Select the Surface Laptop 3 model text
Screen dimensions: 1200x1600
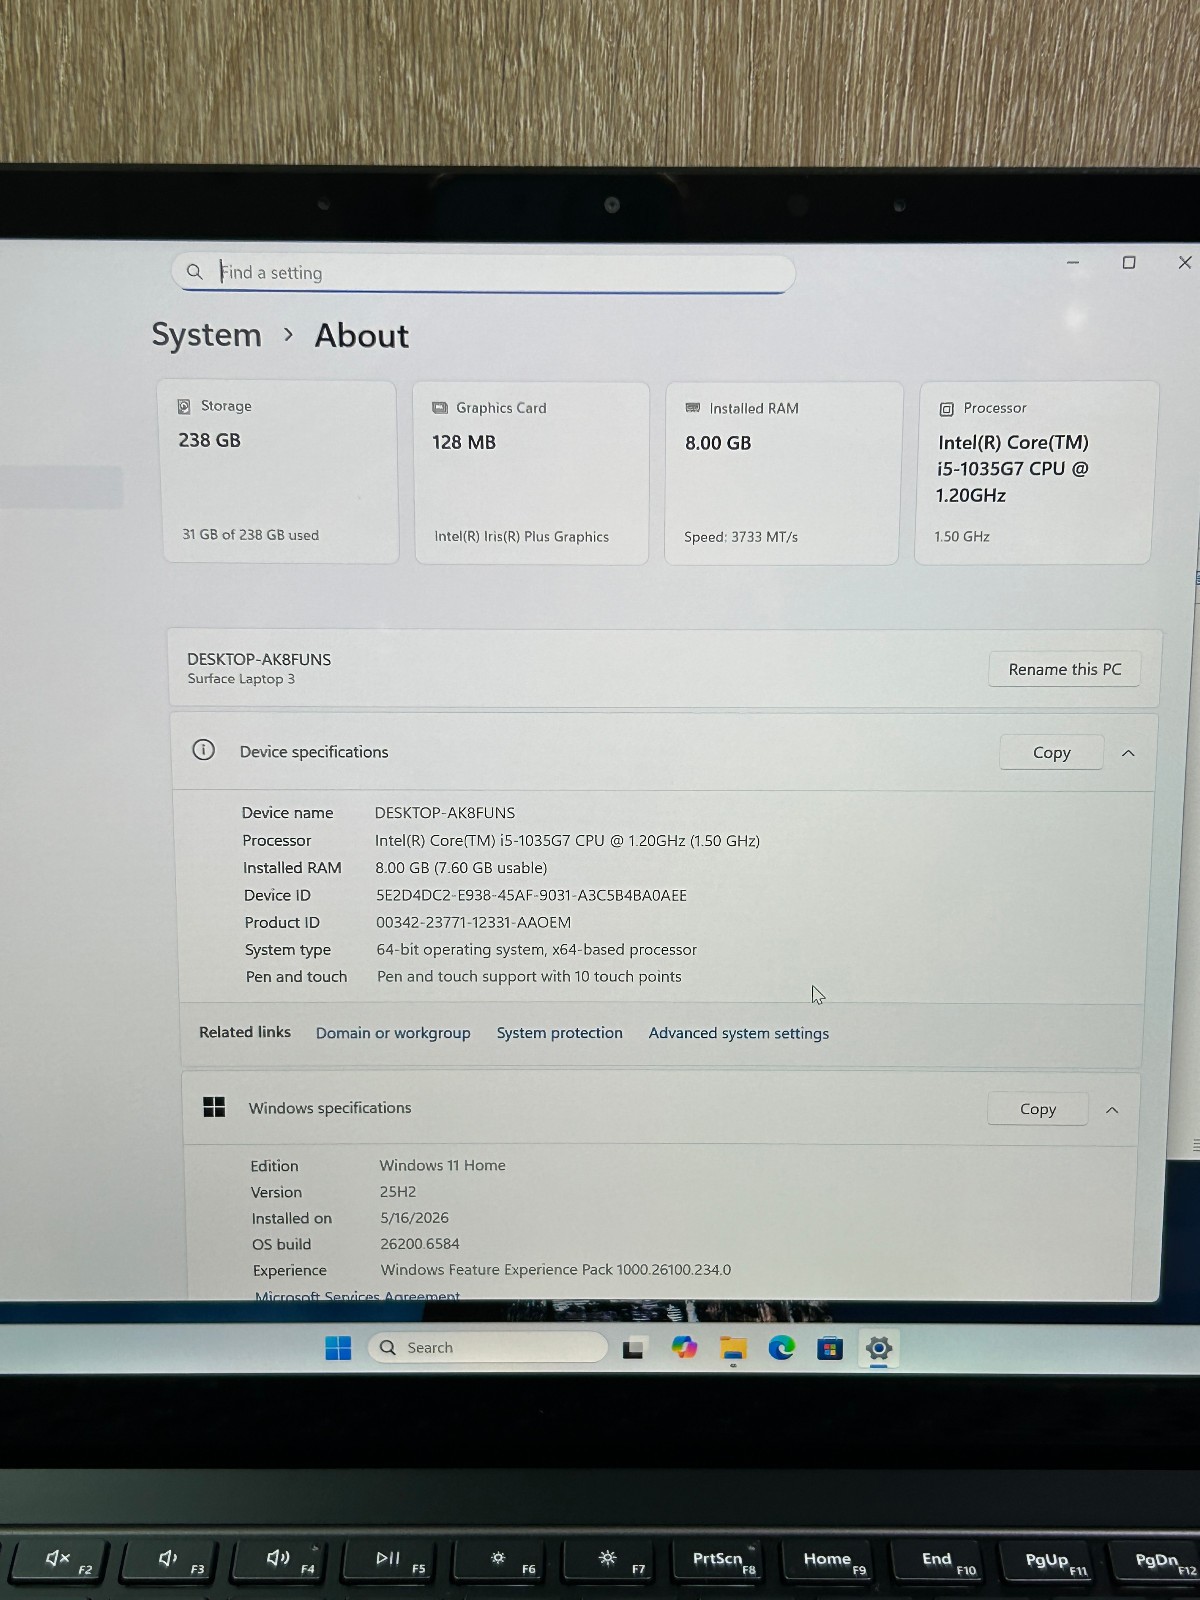pos(241,679)
